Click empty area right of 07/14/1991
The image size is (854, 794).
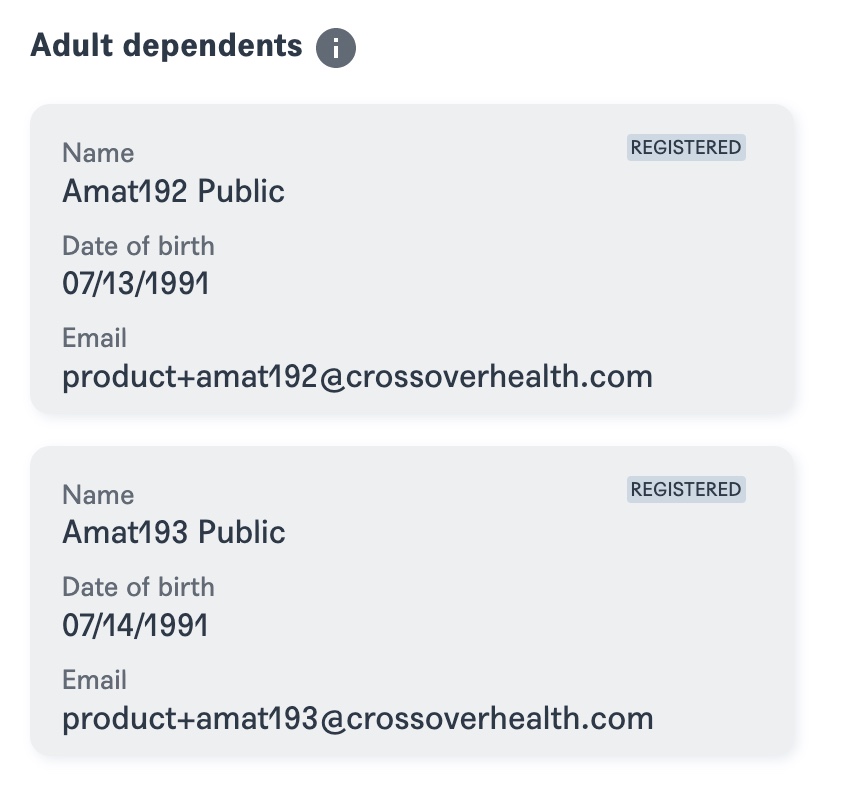pos(490,625)
